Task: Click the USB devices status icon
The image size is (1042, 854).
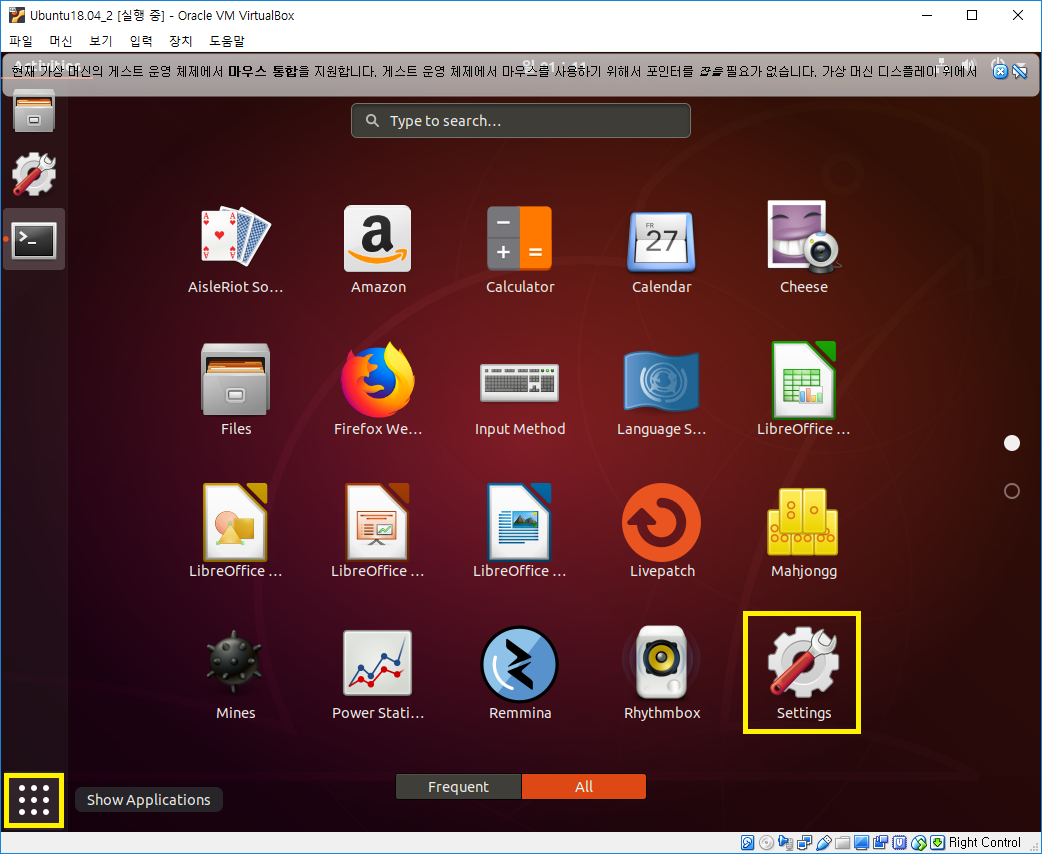Action: pos(823,843)
